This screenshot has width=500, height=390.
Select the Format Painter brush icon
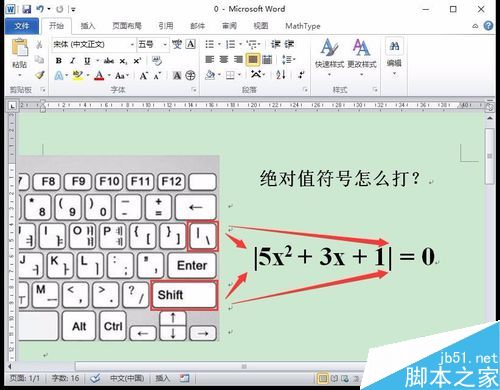point(40,75)
